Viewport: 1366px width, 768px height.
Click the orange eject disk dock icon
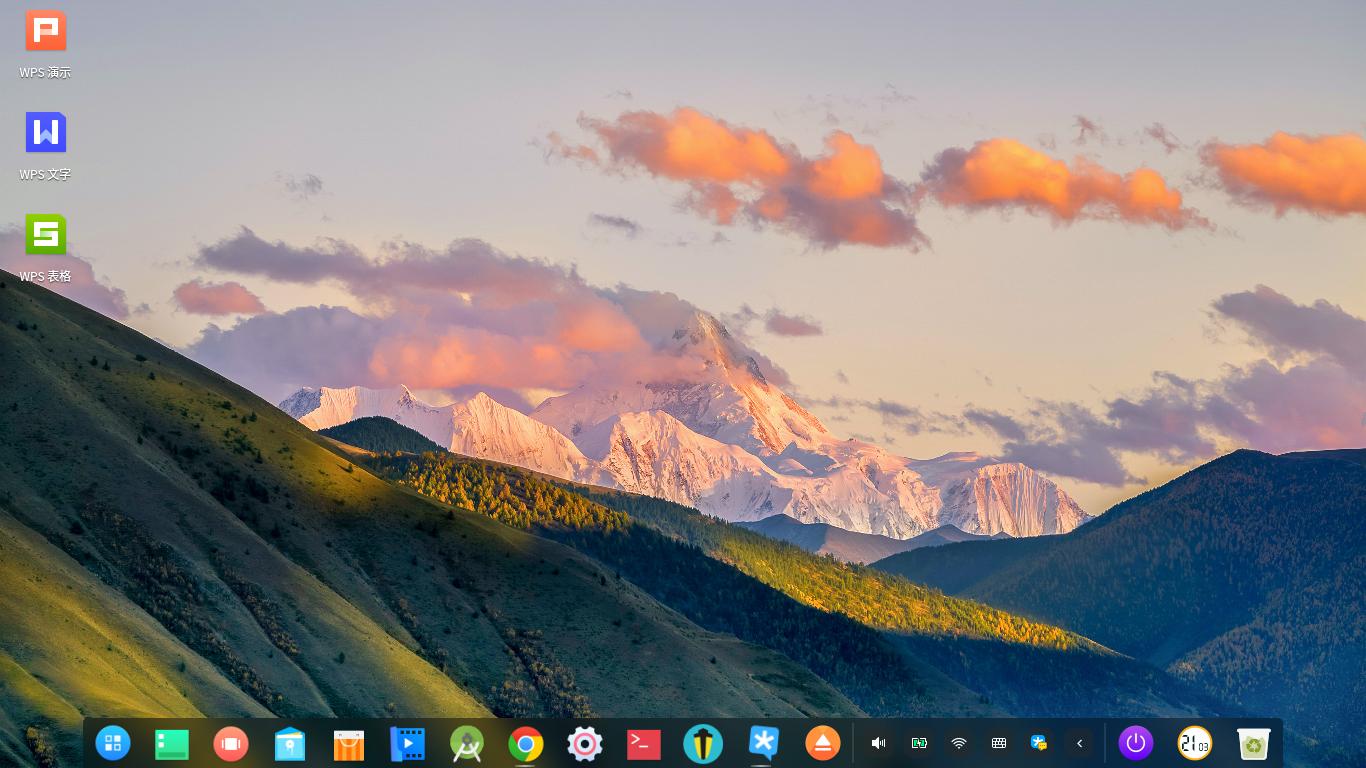[823, 743]
